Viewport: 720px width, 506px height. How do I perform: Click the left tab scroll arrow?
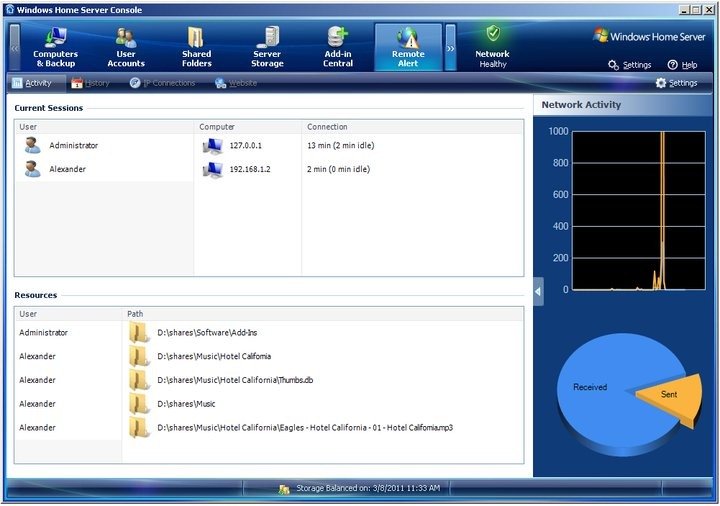tap(15, 48)
